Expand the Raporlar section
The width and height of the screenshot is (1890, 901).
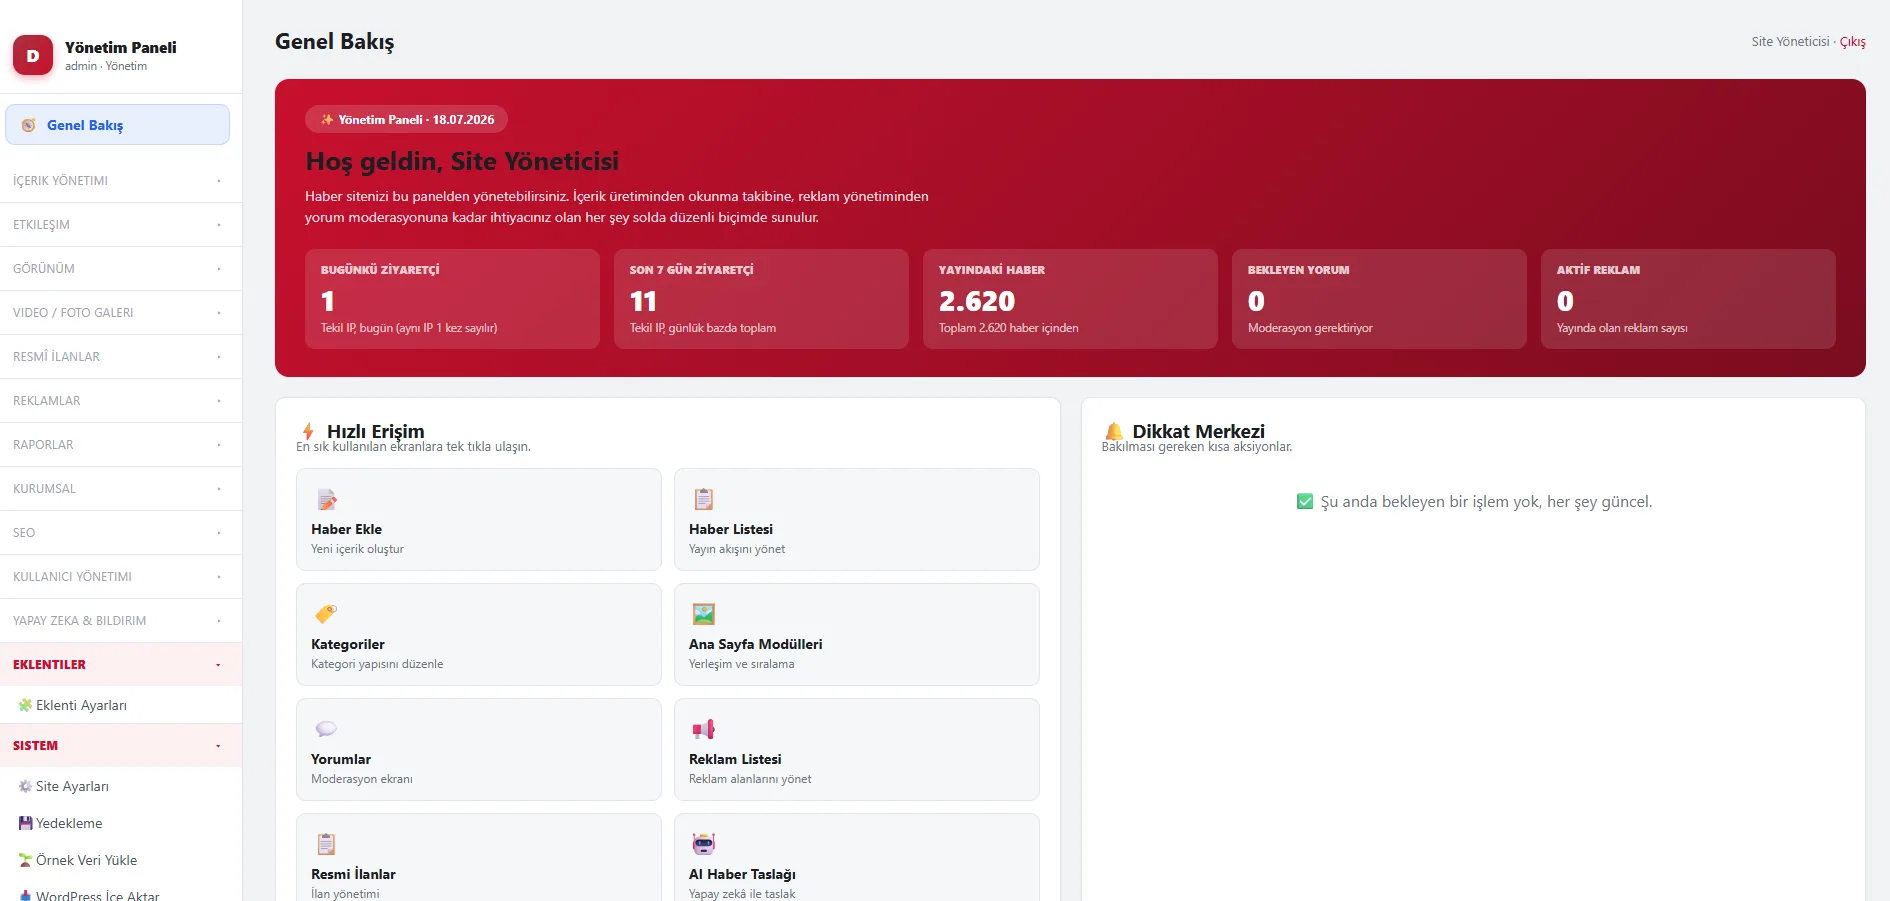[x=121, y=445]
